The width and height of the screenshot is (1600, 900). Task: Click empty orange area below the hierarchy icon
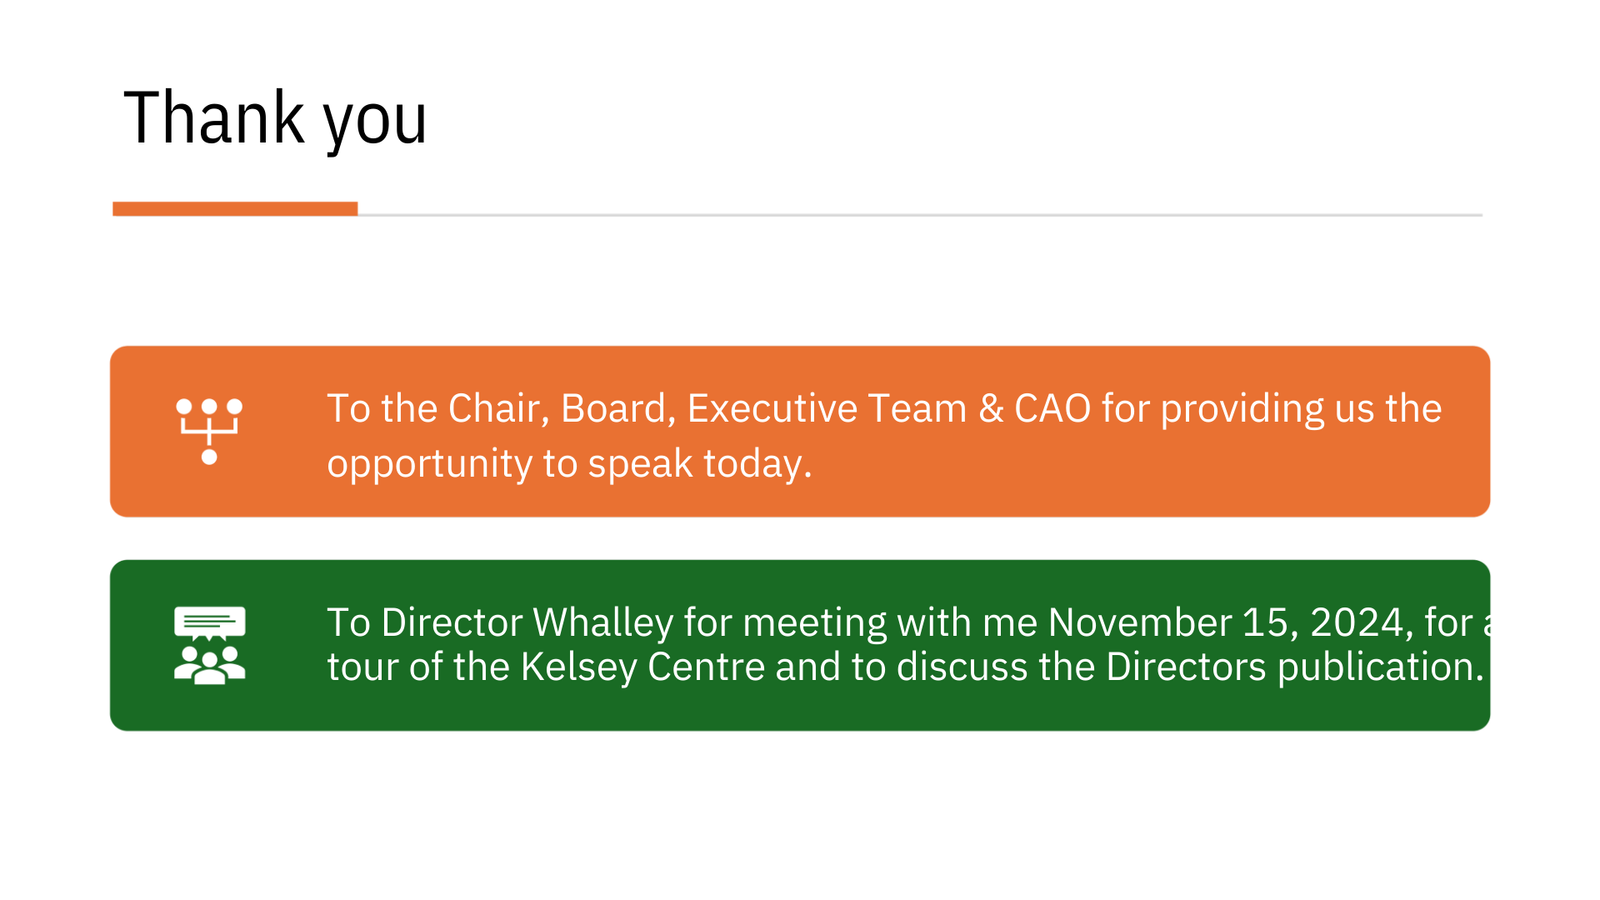click(x=209, y=493)
